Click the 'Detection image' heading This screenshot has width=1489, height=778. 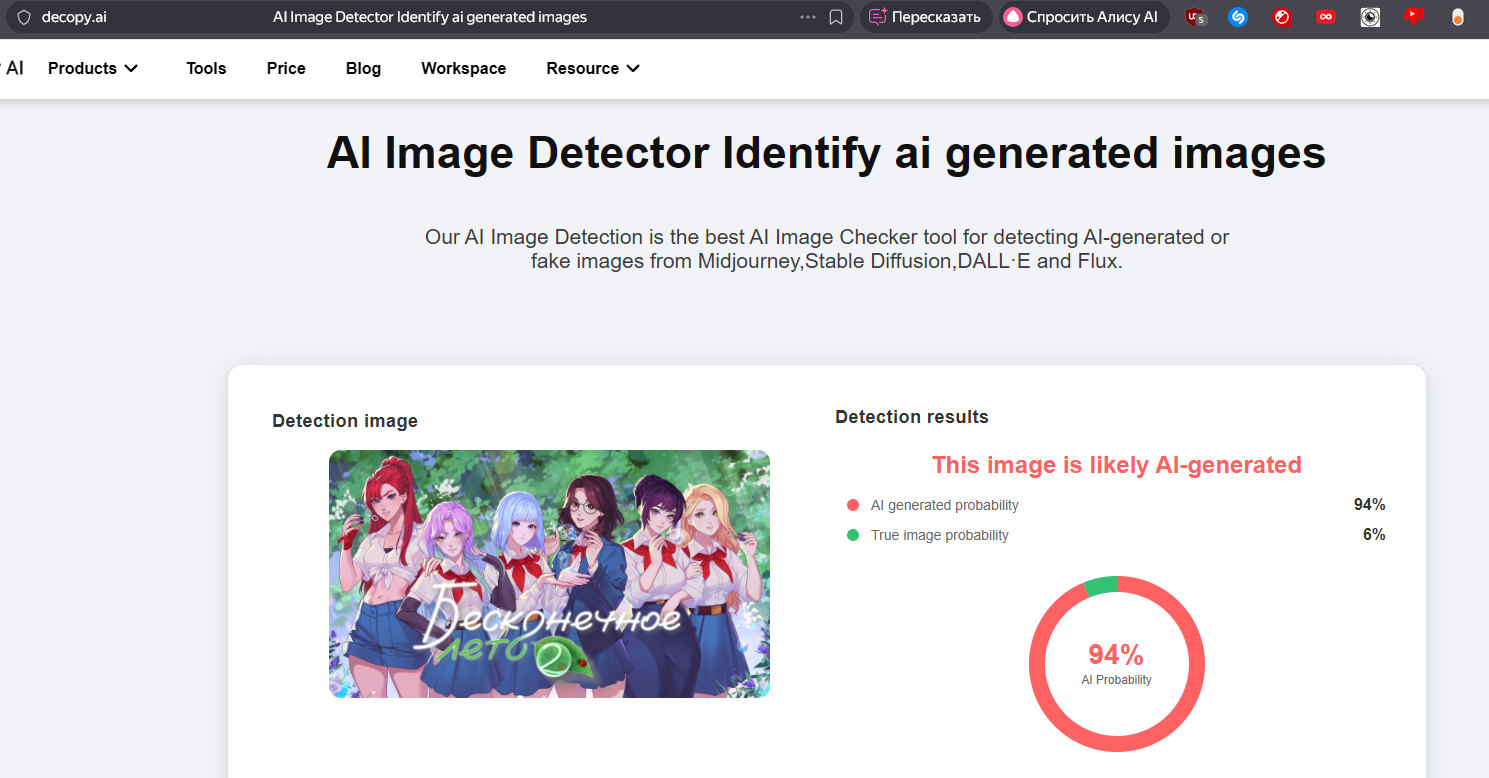click(x=345, y=421)
